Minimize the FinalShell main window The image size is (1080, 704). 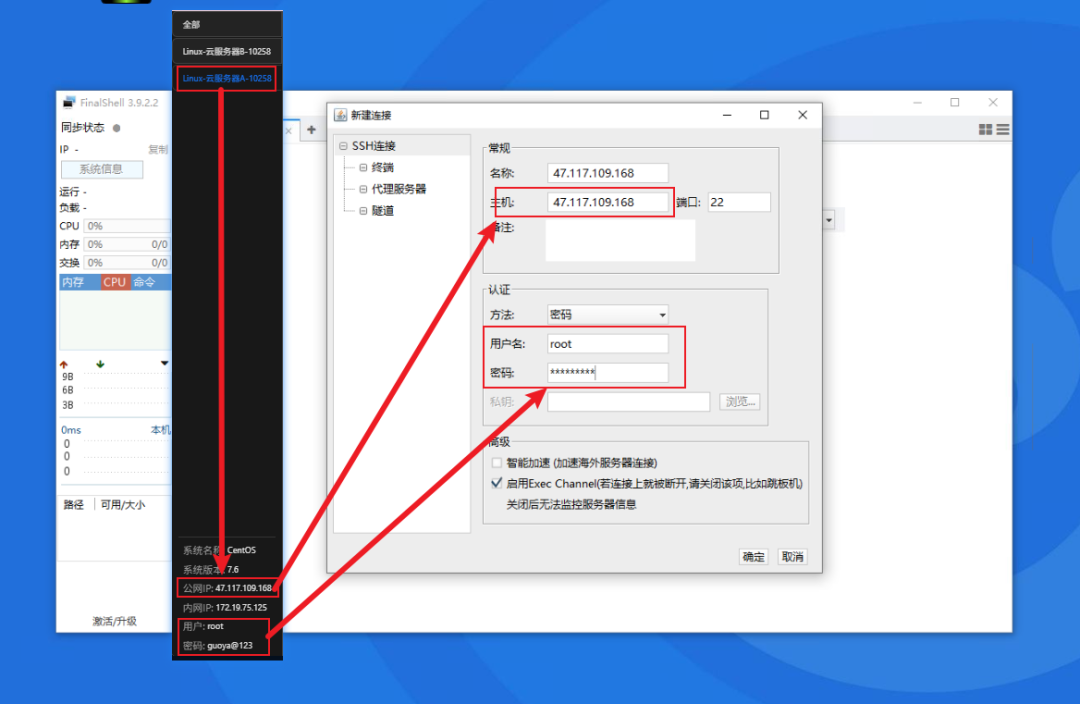(917, 103)
